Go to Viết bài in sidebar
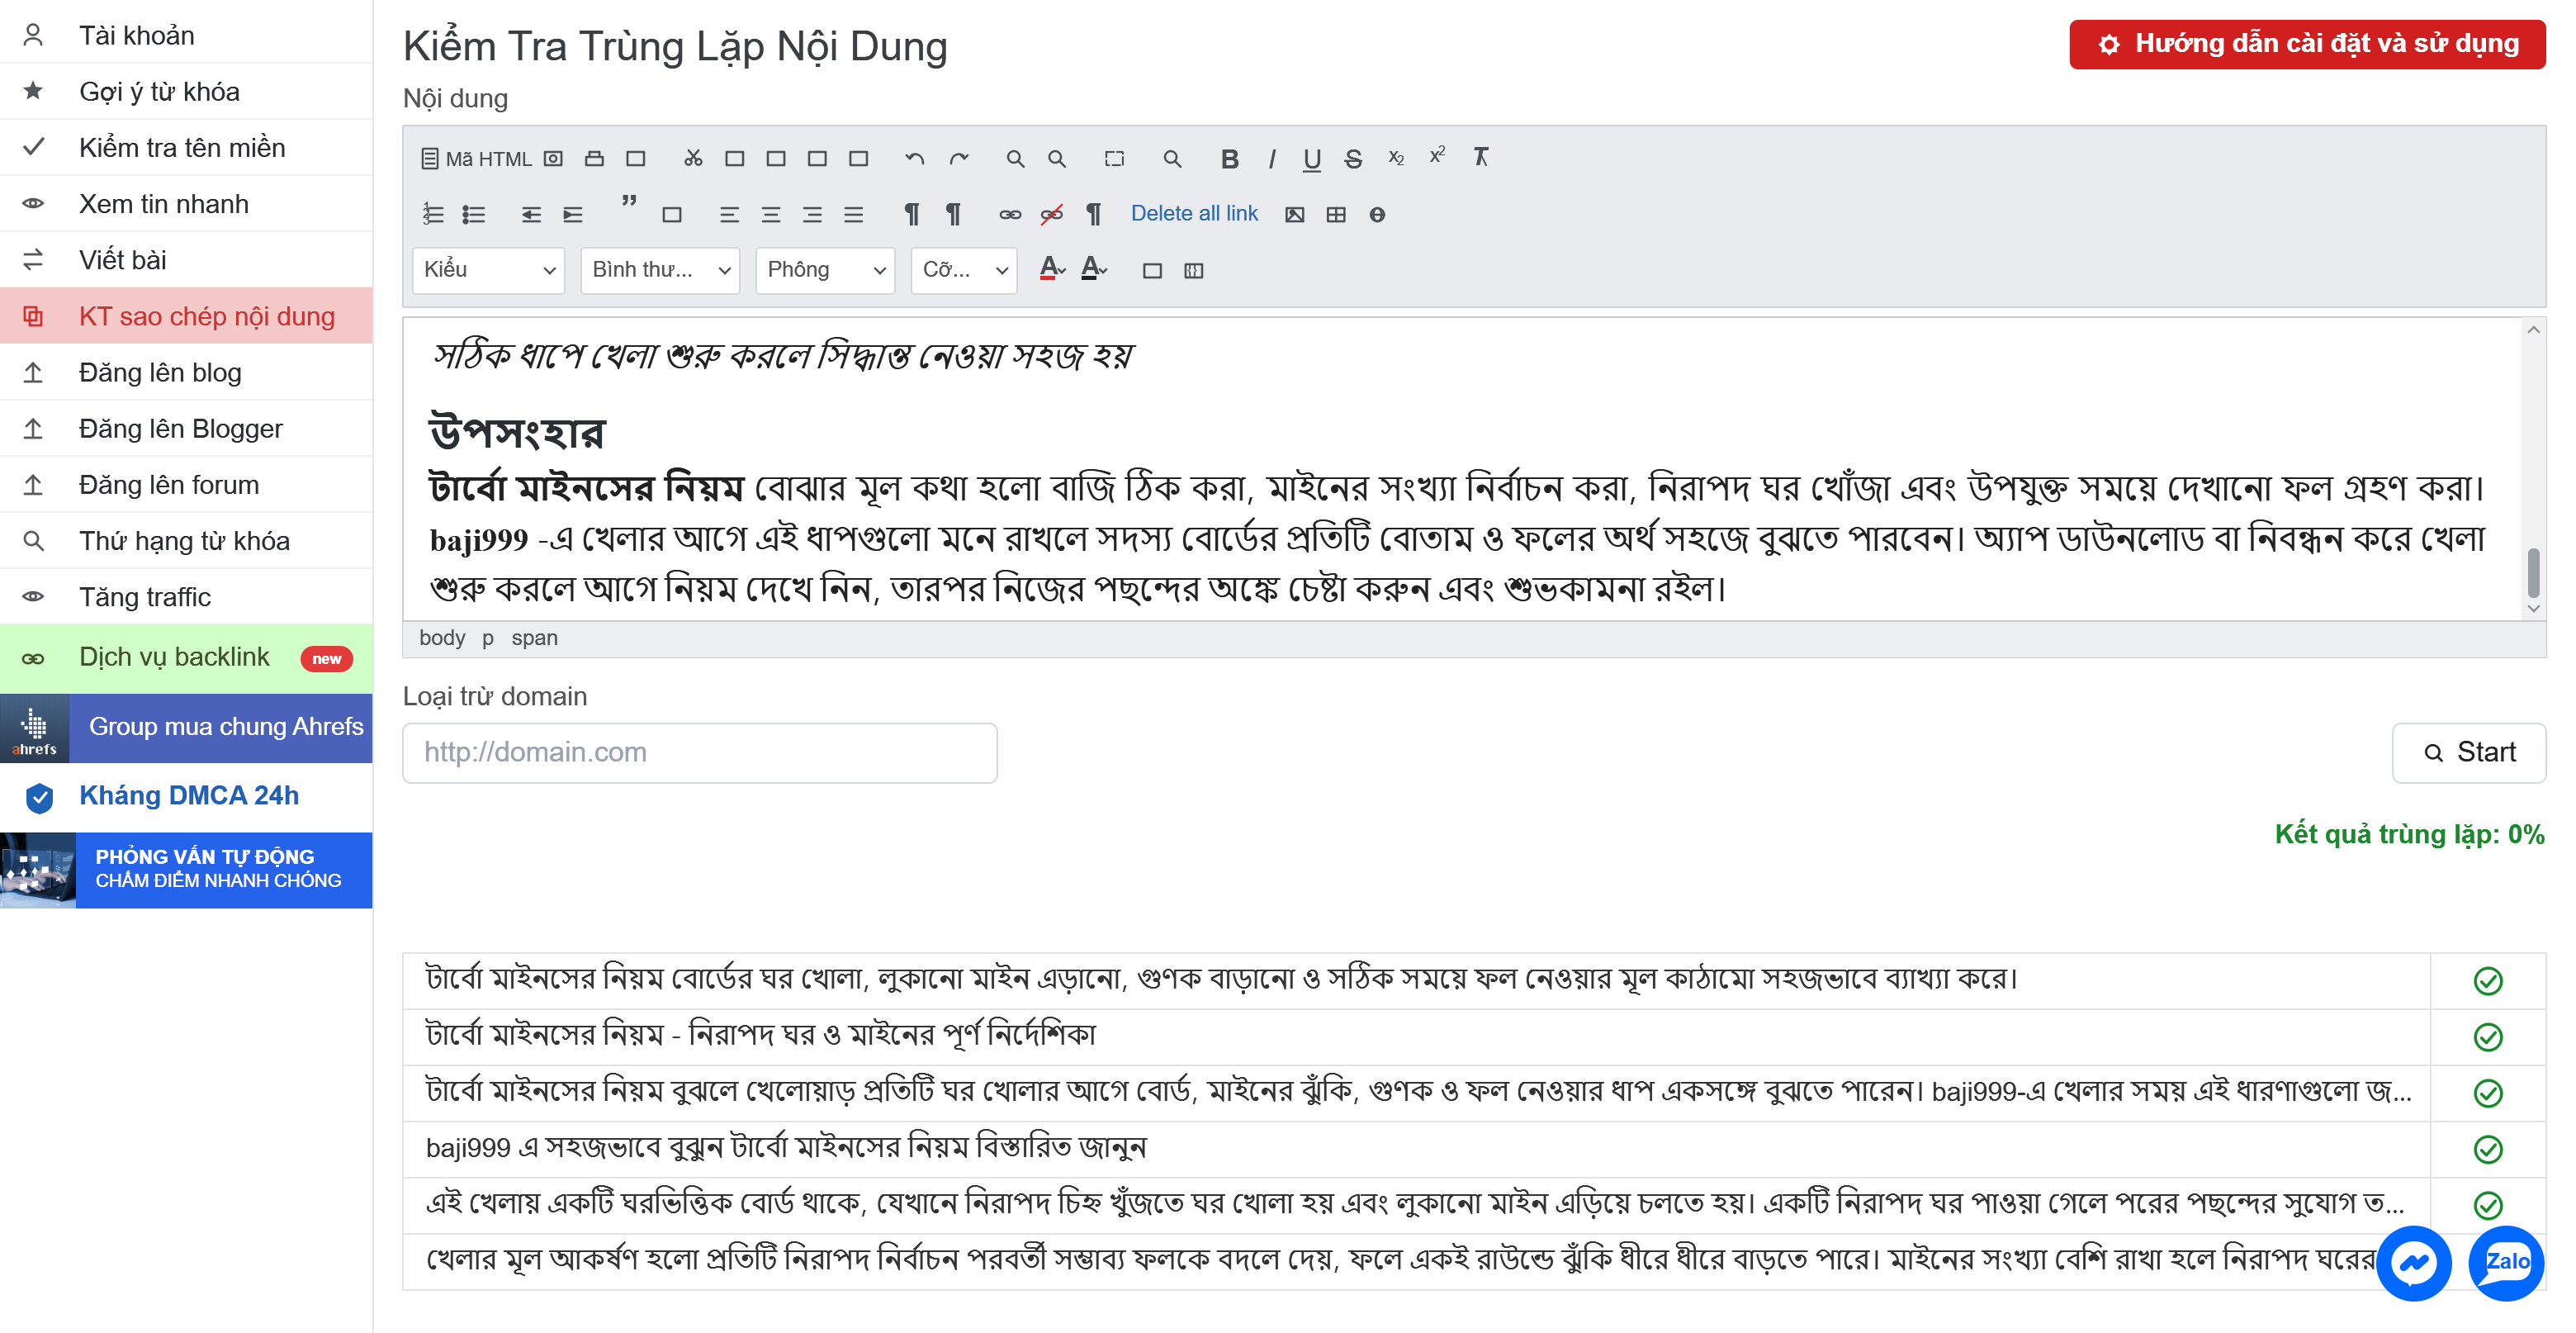This screenshot has width=2576, height=1333. (x=186, y=260)
